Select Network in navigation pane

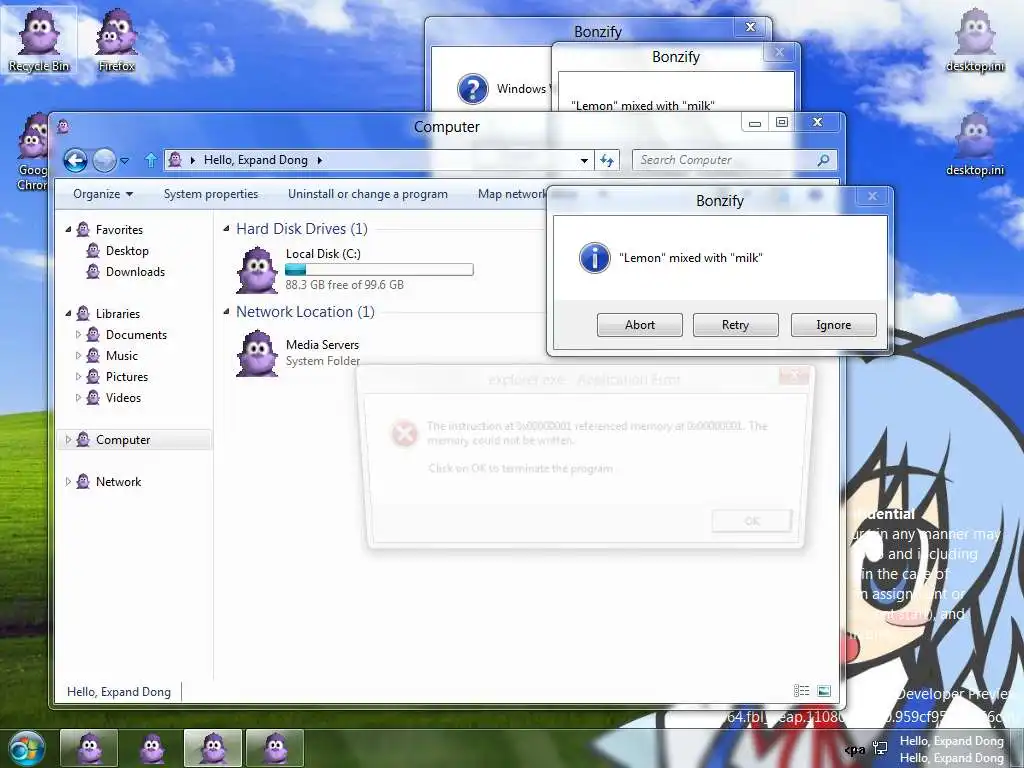click(x=118, y=481)
